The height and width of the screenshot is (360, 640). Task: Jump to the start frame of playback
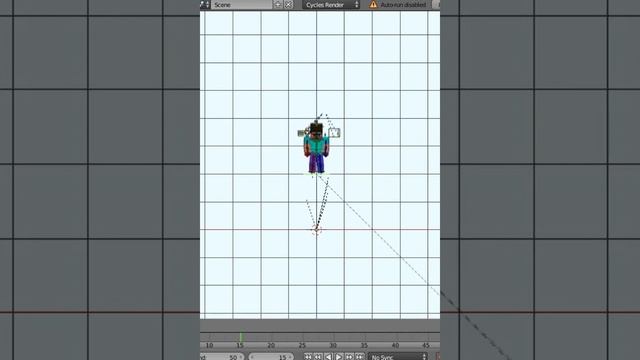pyautogui.click(x=308, y=357)
